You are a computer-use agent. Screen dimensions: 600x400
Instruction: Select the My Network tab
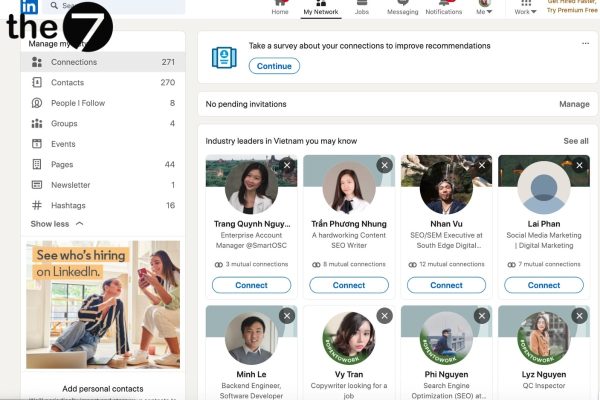[x=321, y=8]
